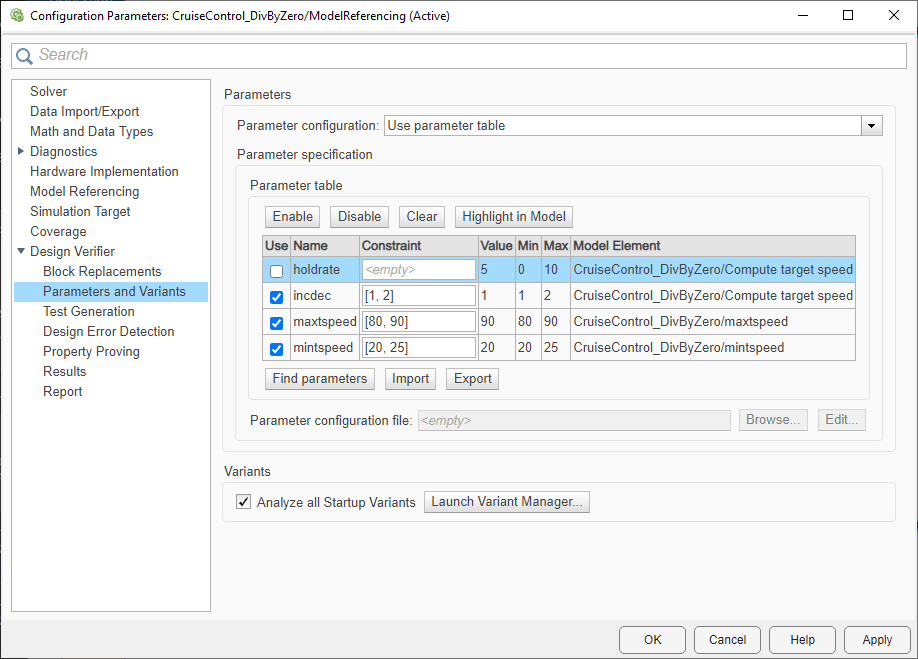918x659 pixels.
Task: Go to Math and Data Types
Action: (x=91, y=131)
